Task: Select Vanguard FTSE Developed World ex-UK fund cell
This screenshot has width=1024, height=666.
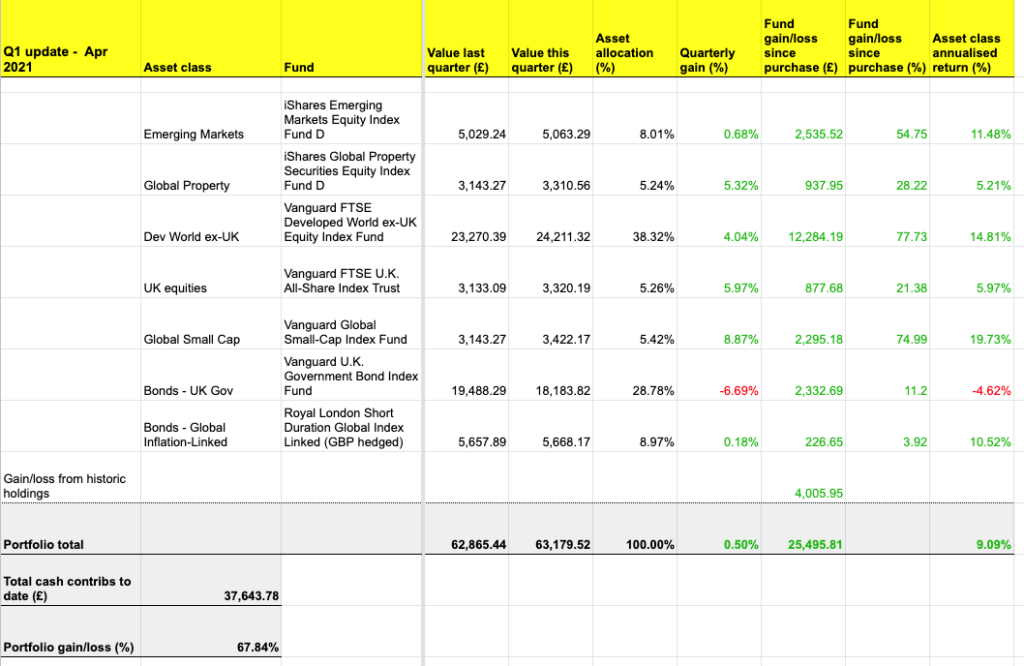Action: pyautogui.click(x=351, y=221)
